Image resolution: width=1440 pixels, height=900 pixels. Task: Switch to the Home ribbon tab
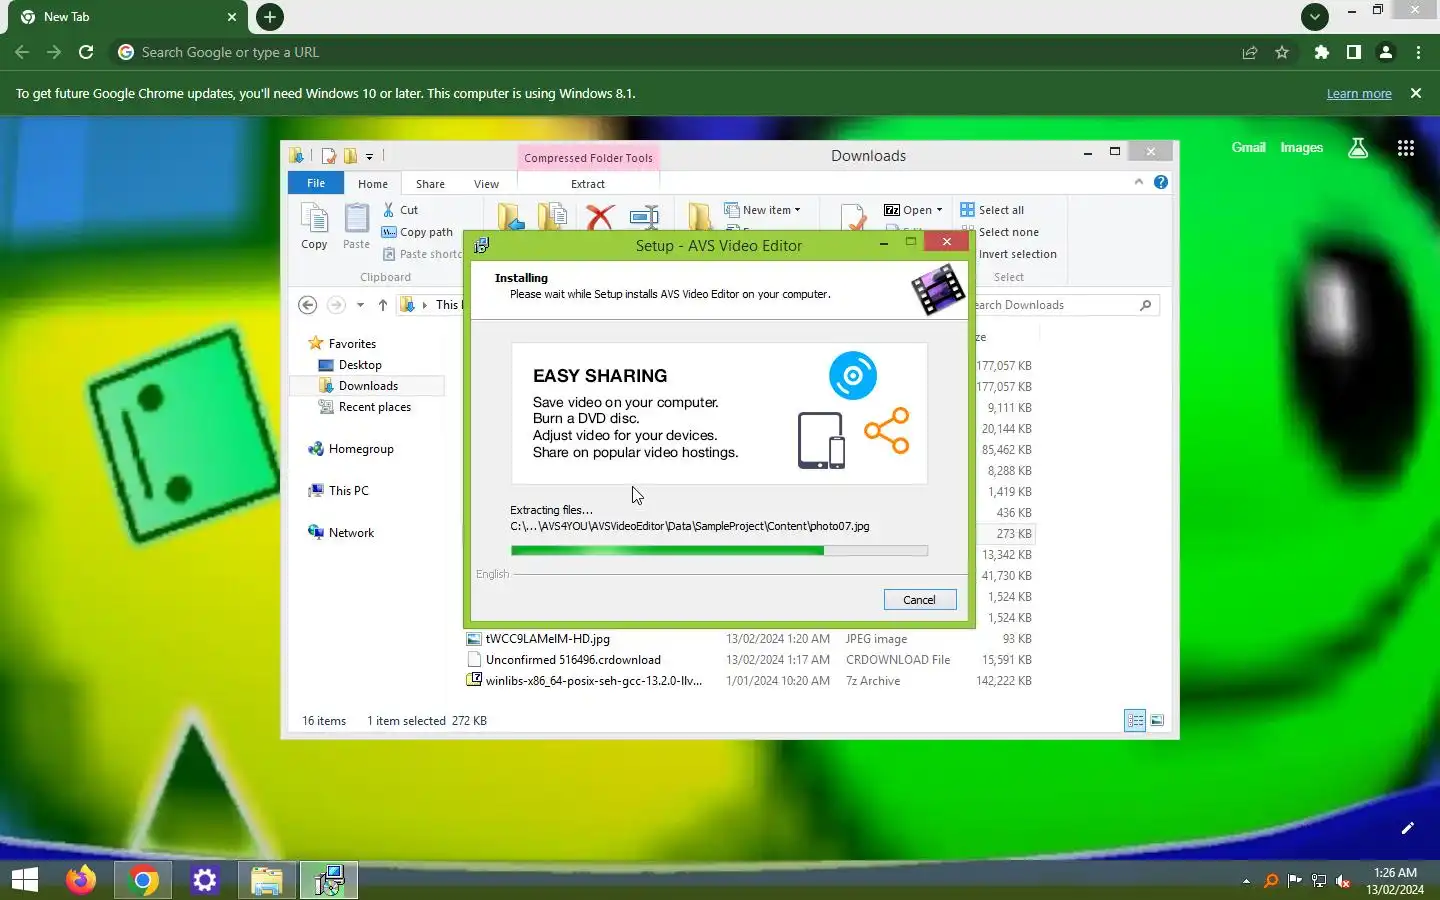click(373, 184)
